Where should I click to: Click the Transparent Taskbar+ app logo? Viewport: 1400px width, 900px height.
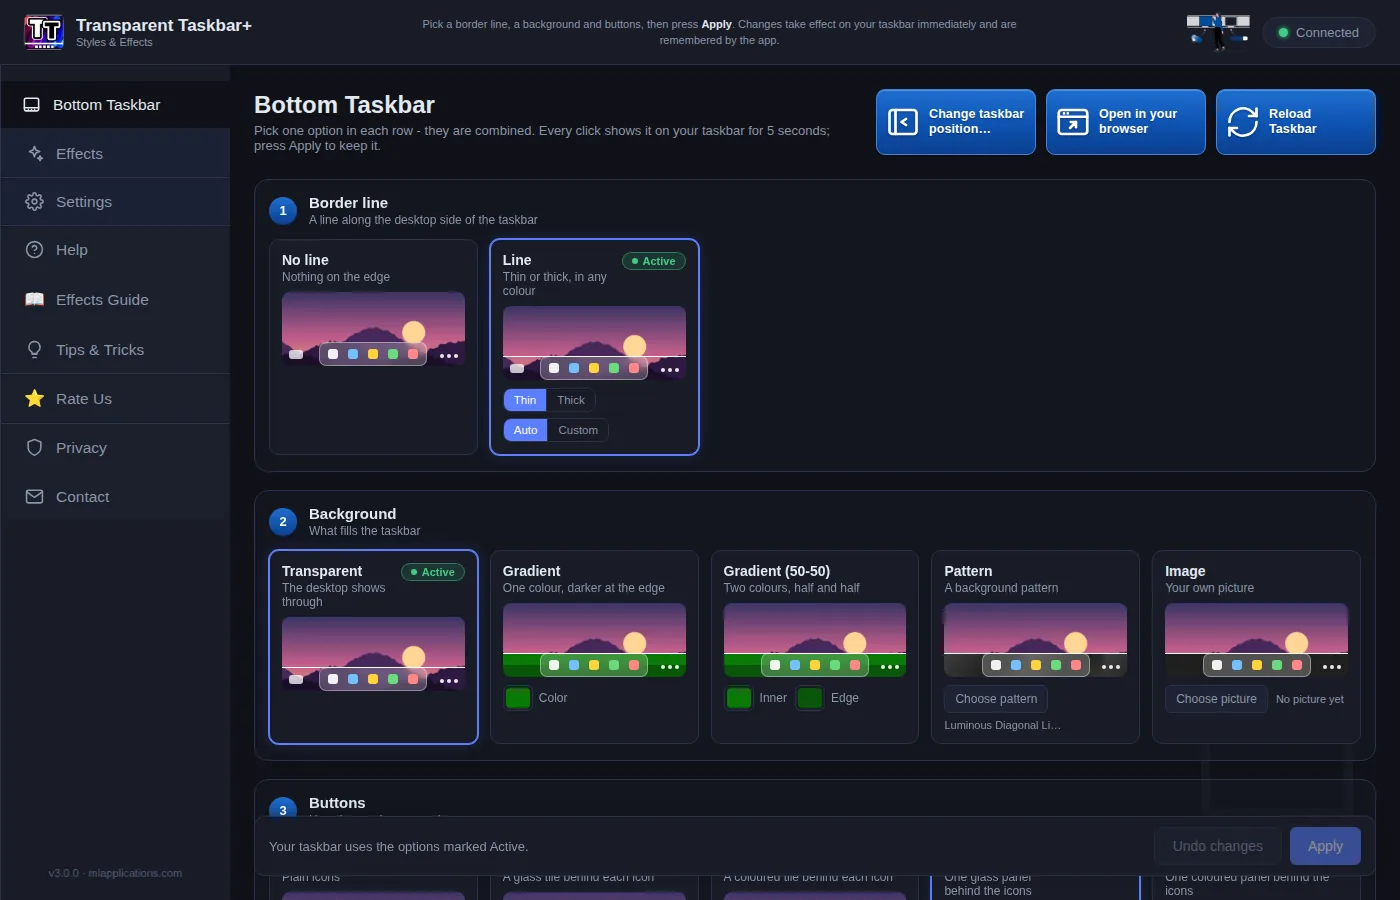(x=44, y=32)
